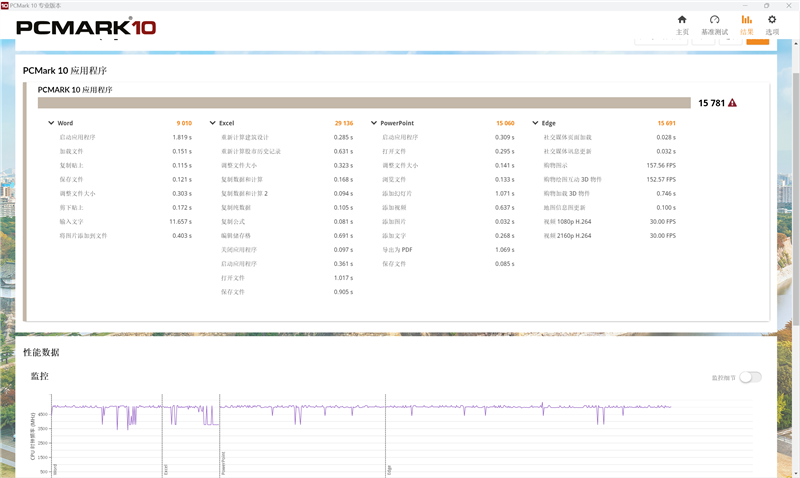Click the Excel 复制数据和计算 2 row label
Screen dimensions: 800x478
click(244, 194)
